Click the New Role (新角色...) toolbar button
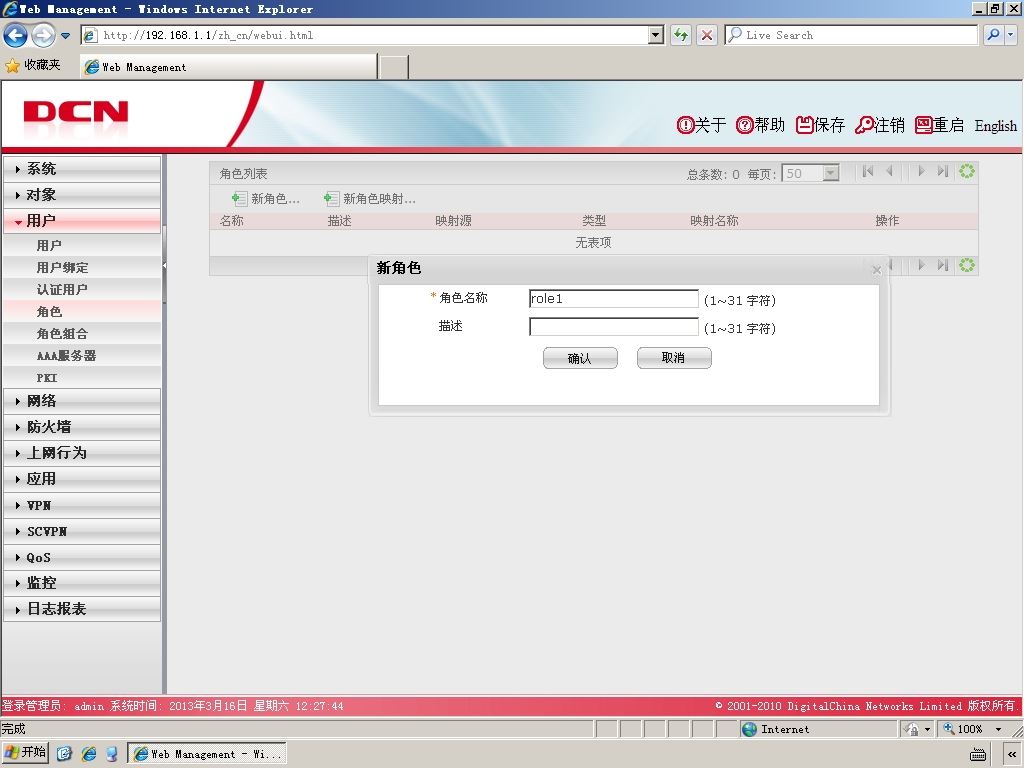This screenshot has height=768, width=1024. point(266,199)
